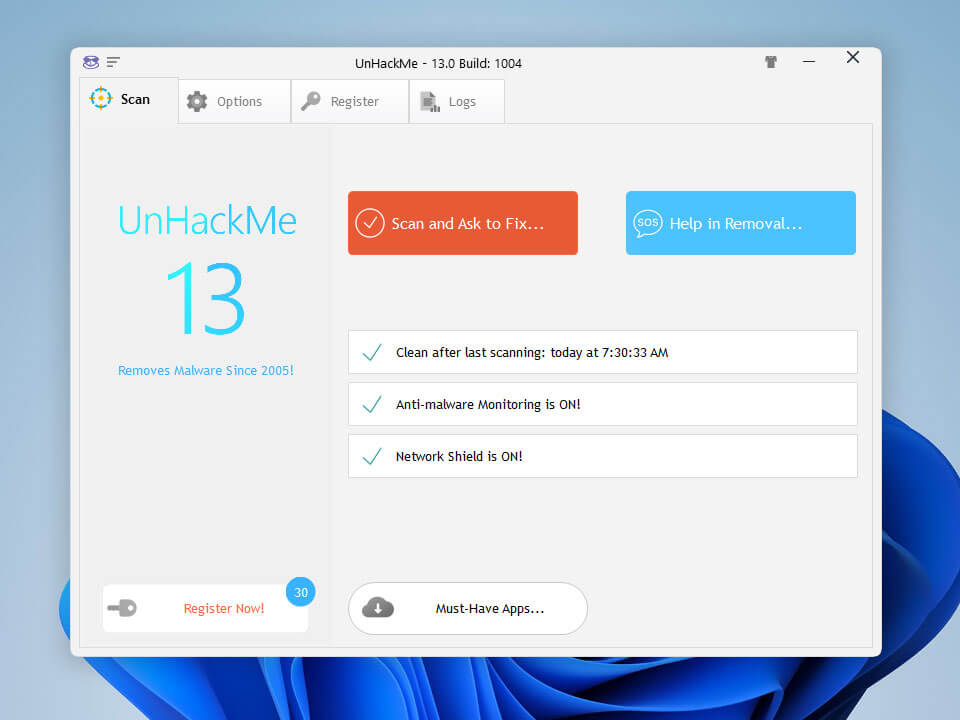The width and height of the screenshot is (960, 720).
Task: Click the SOS speech bubble icon
Action: pyautogui.click(x=648, y=223)
